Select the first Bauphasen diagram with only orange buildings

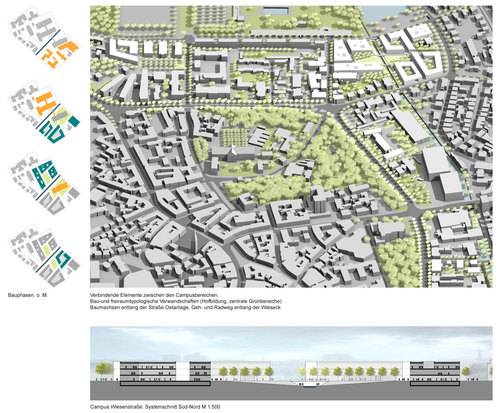(44, 39)
